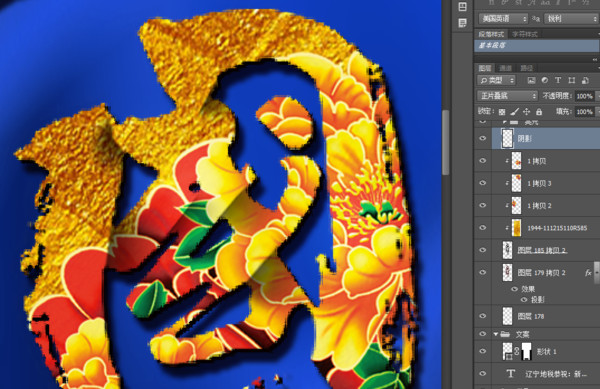Image resolution: width=600 pixels, height=389 pixels.
Task: Toggle visibility of 1 拷贝 3 layer
Action: point(483,183)
